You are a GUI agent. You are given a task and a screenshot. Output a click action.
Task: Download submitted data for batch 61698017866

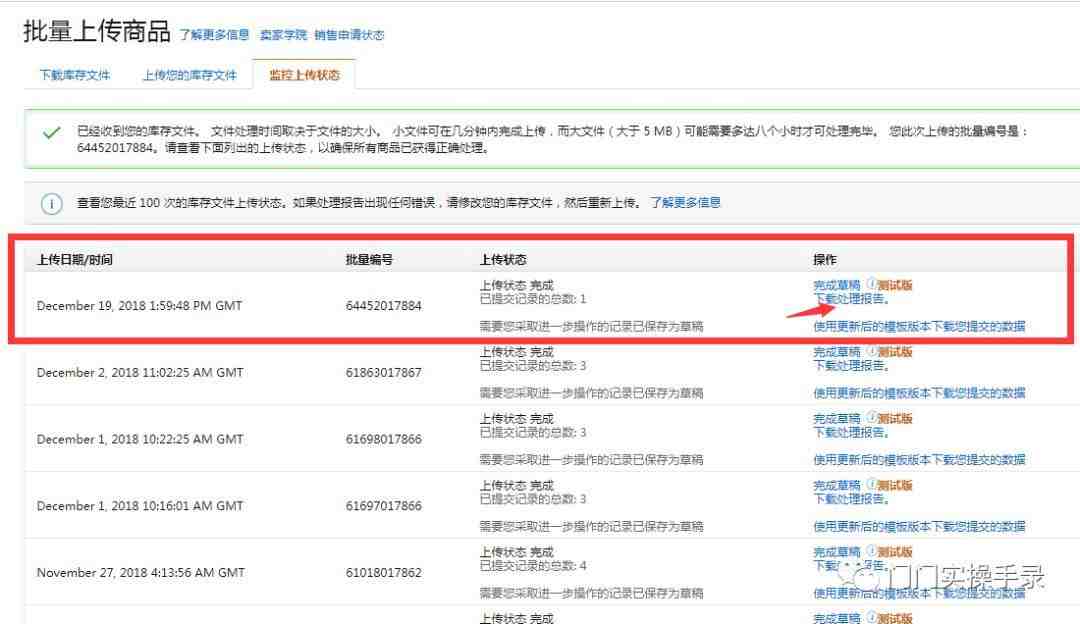(x=920, y=459)
